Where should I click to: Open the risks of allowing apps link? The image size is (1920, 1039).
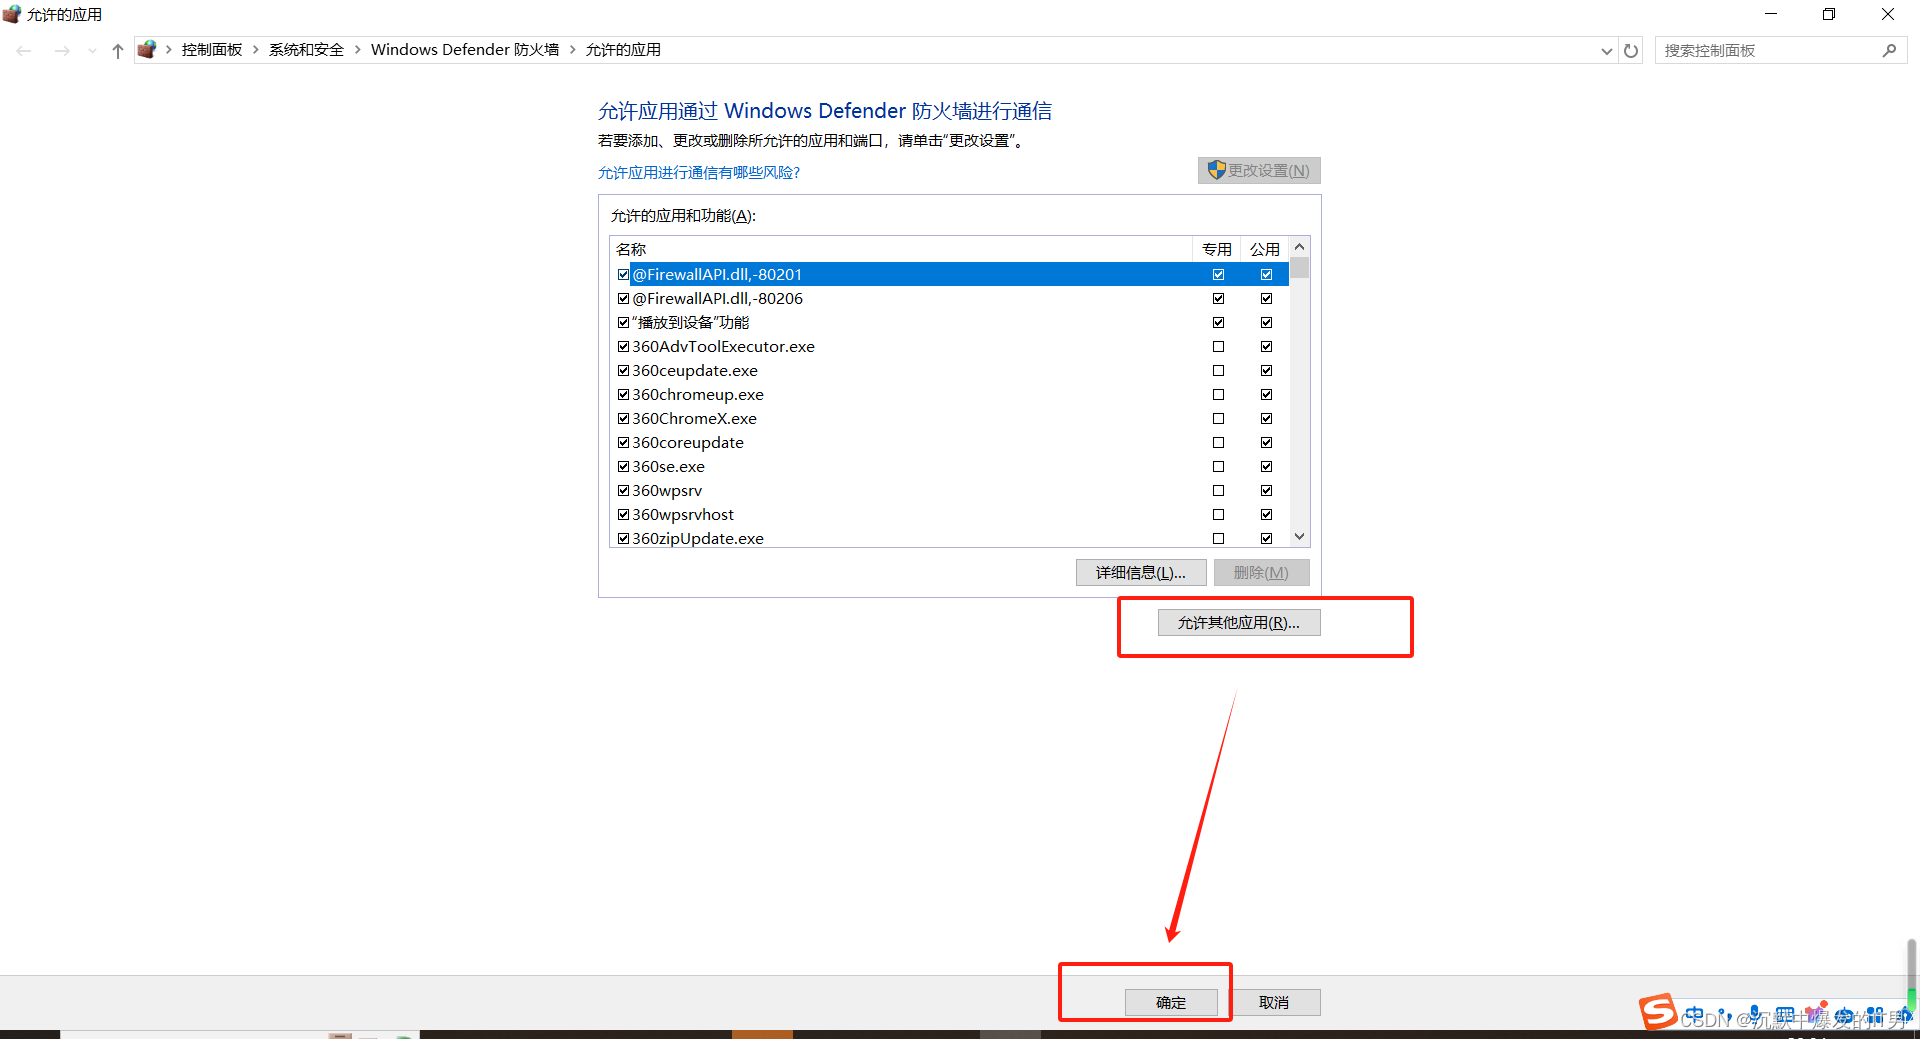(699, 173)
